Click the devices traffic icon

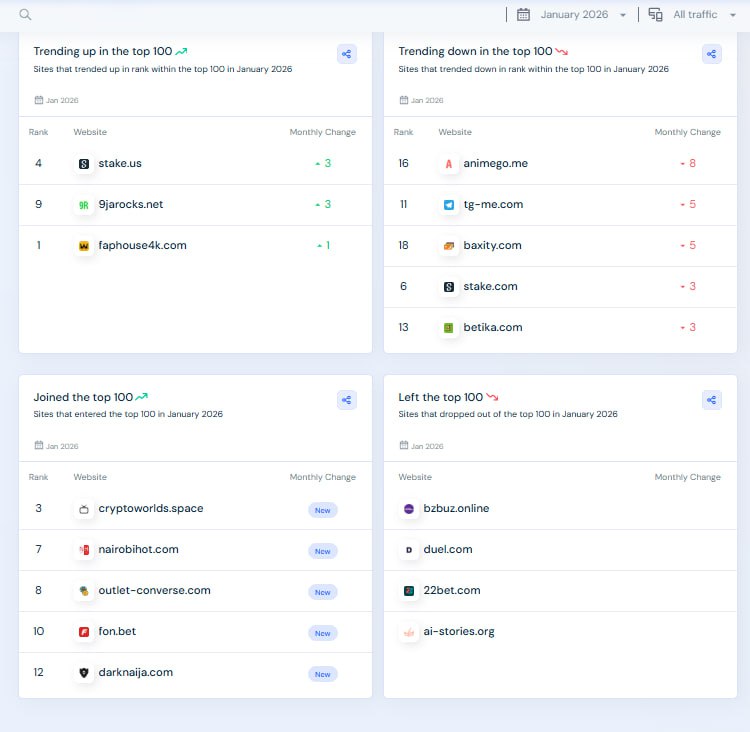656,14
